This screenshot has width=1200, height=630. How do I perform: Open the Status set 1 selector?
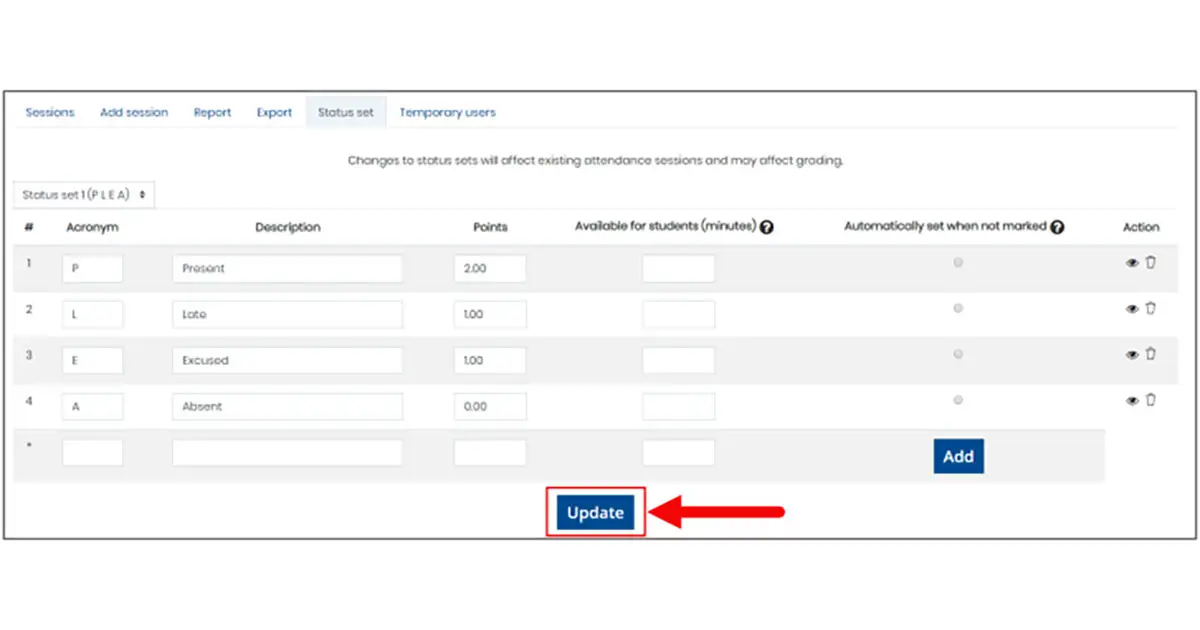click(83, 194)
